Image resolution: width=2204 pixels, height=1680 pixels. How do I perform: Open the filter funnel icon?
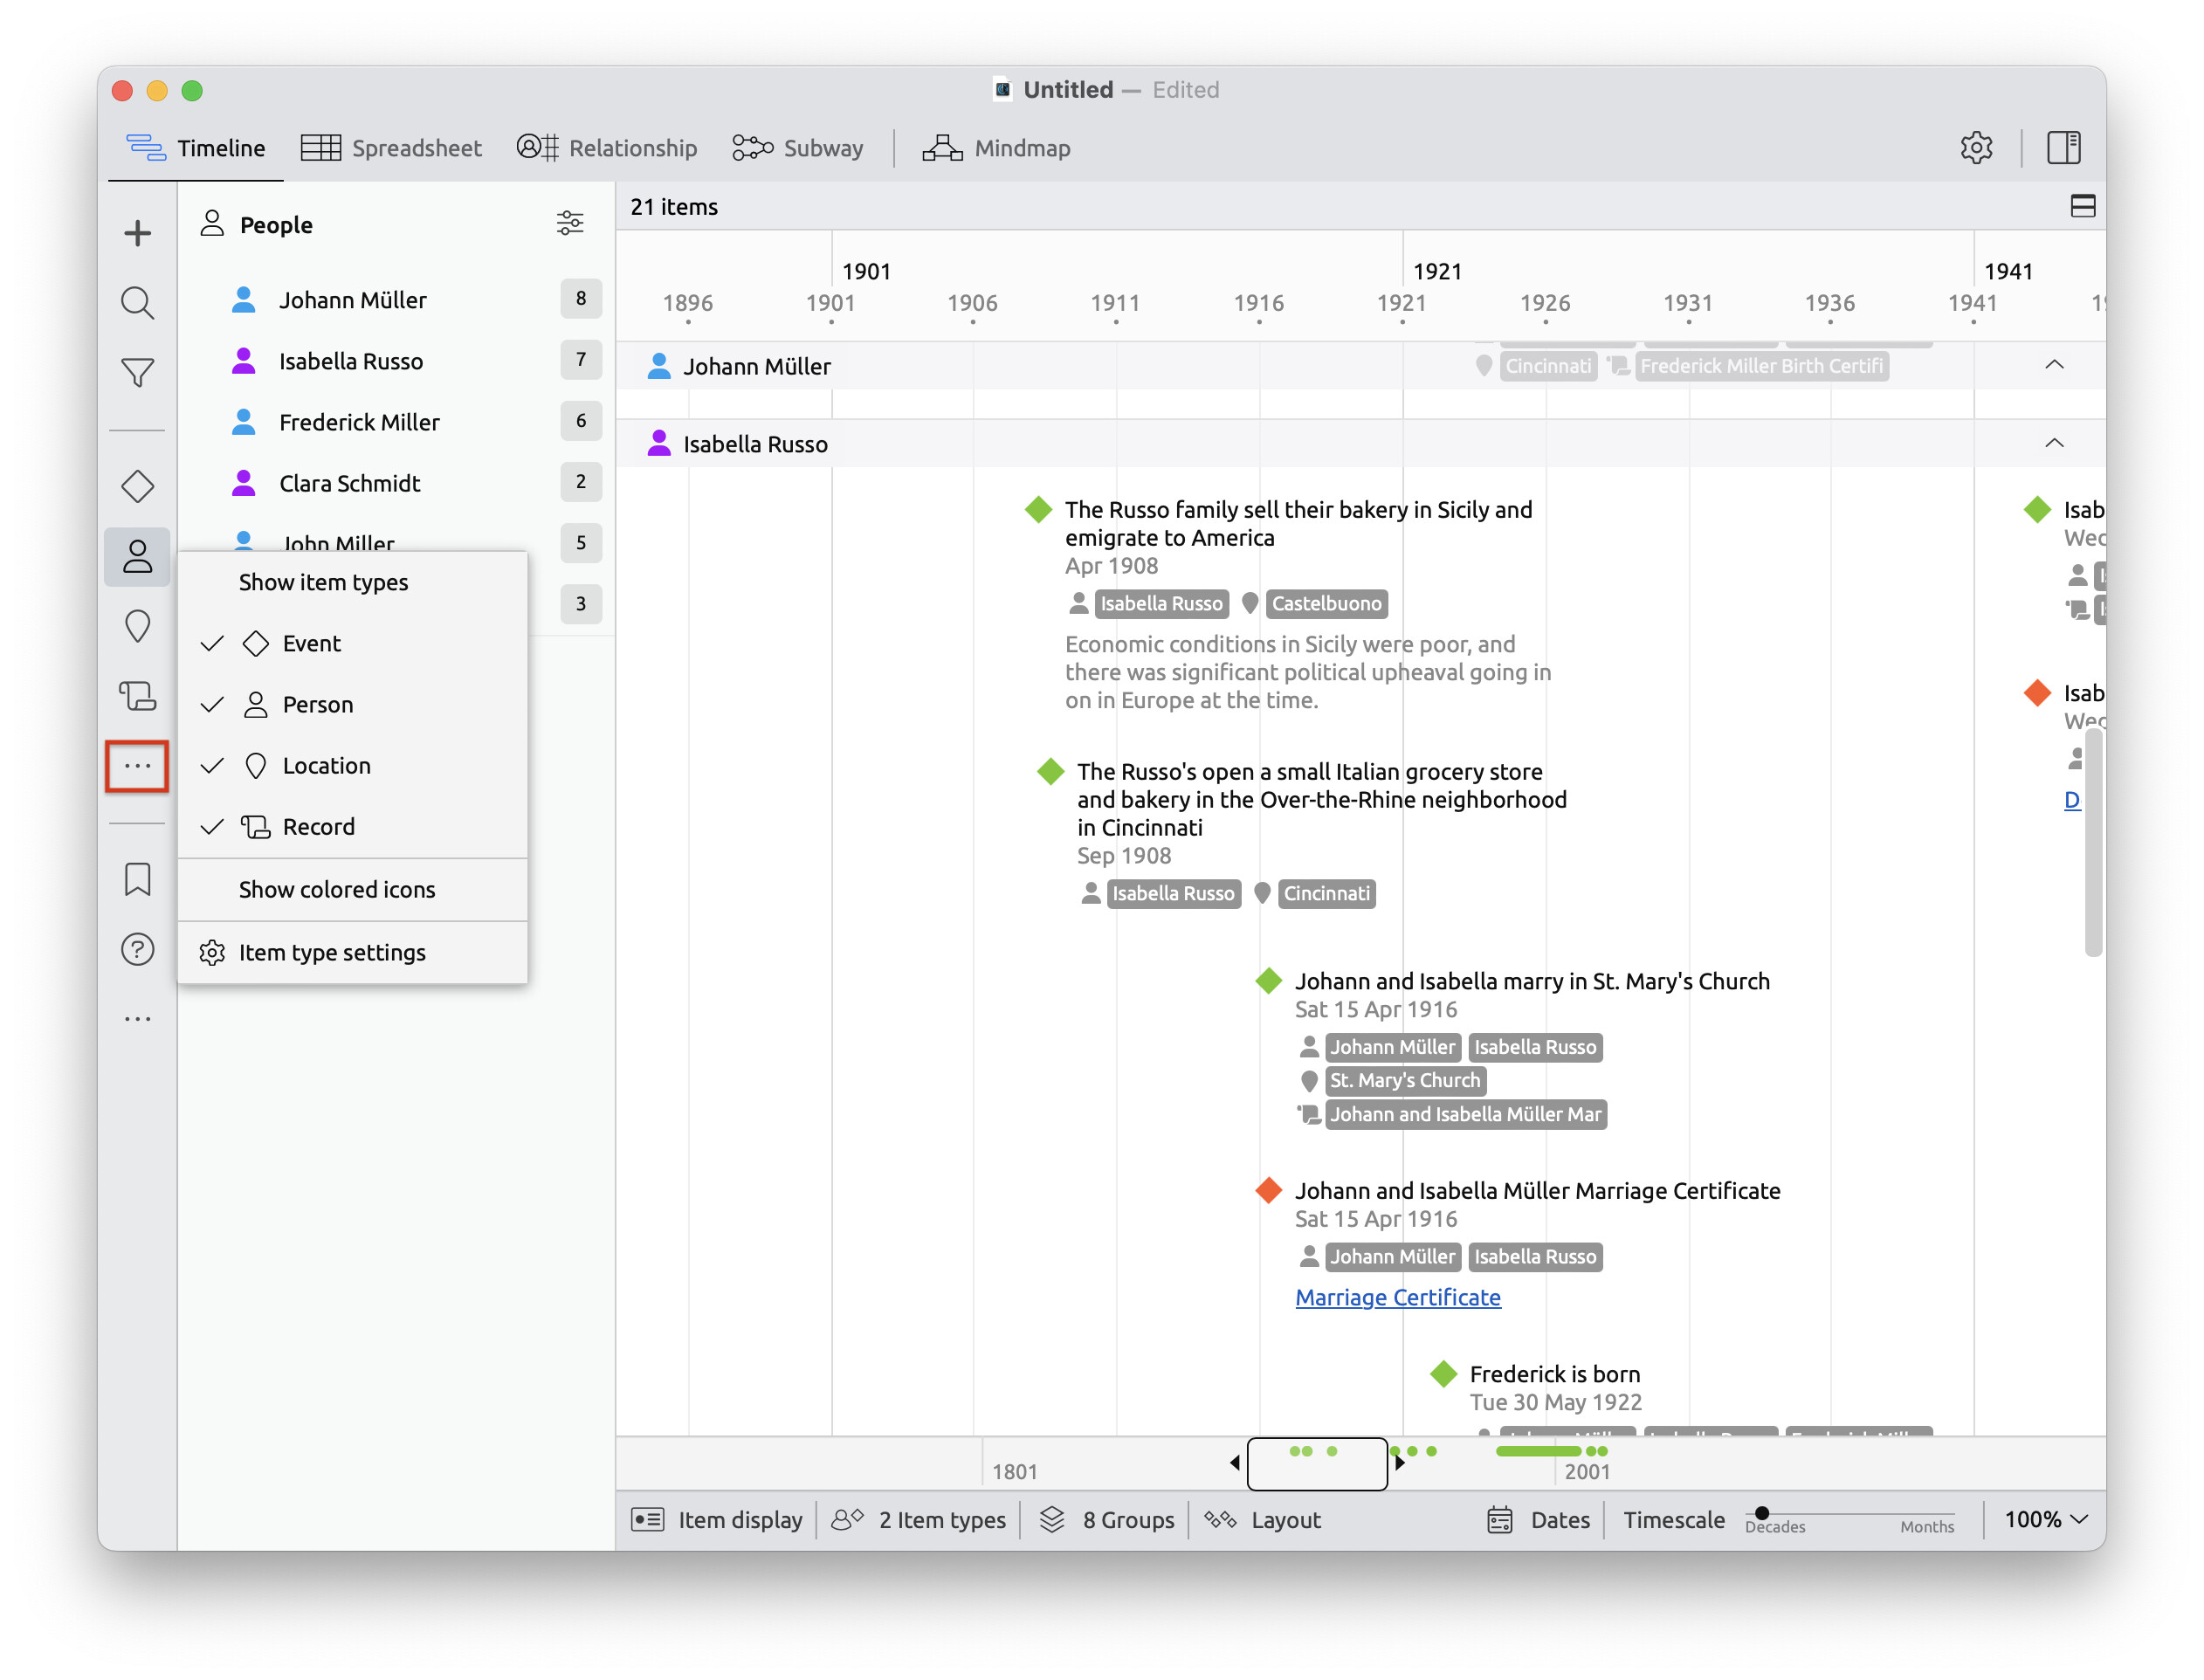[x=137, y=373]
